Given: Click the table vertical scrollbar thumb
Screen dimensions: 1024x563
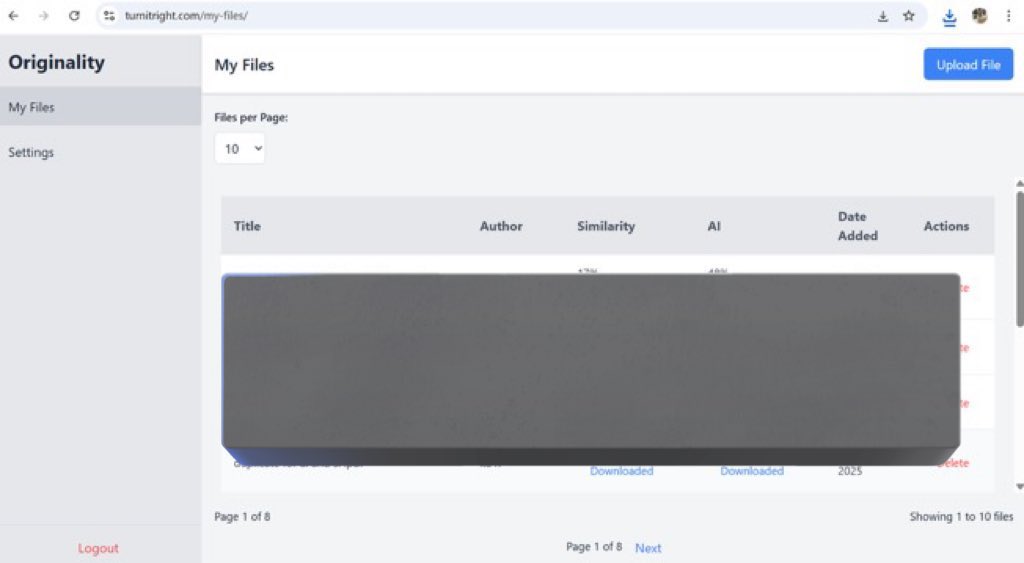Looking at the screenshot, I should [1019, 259].
